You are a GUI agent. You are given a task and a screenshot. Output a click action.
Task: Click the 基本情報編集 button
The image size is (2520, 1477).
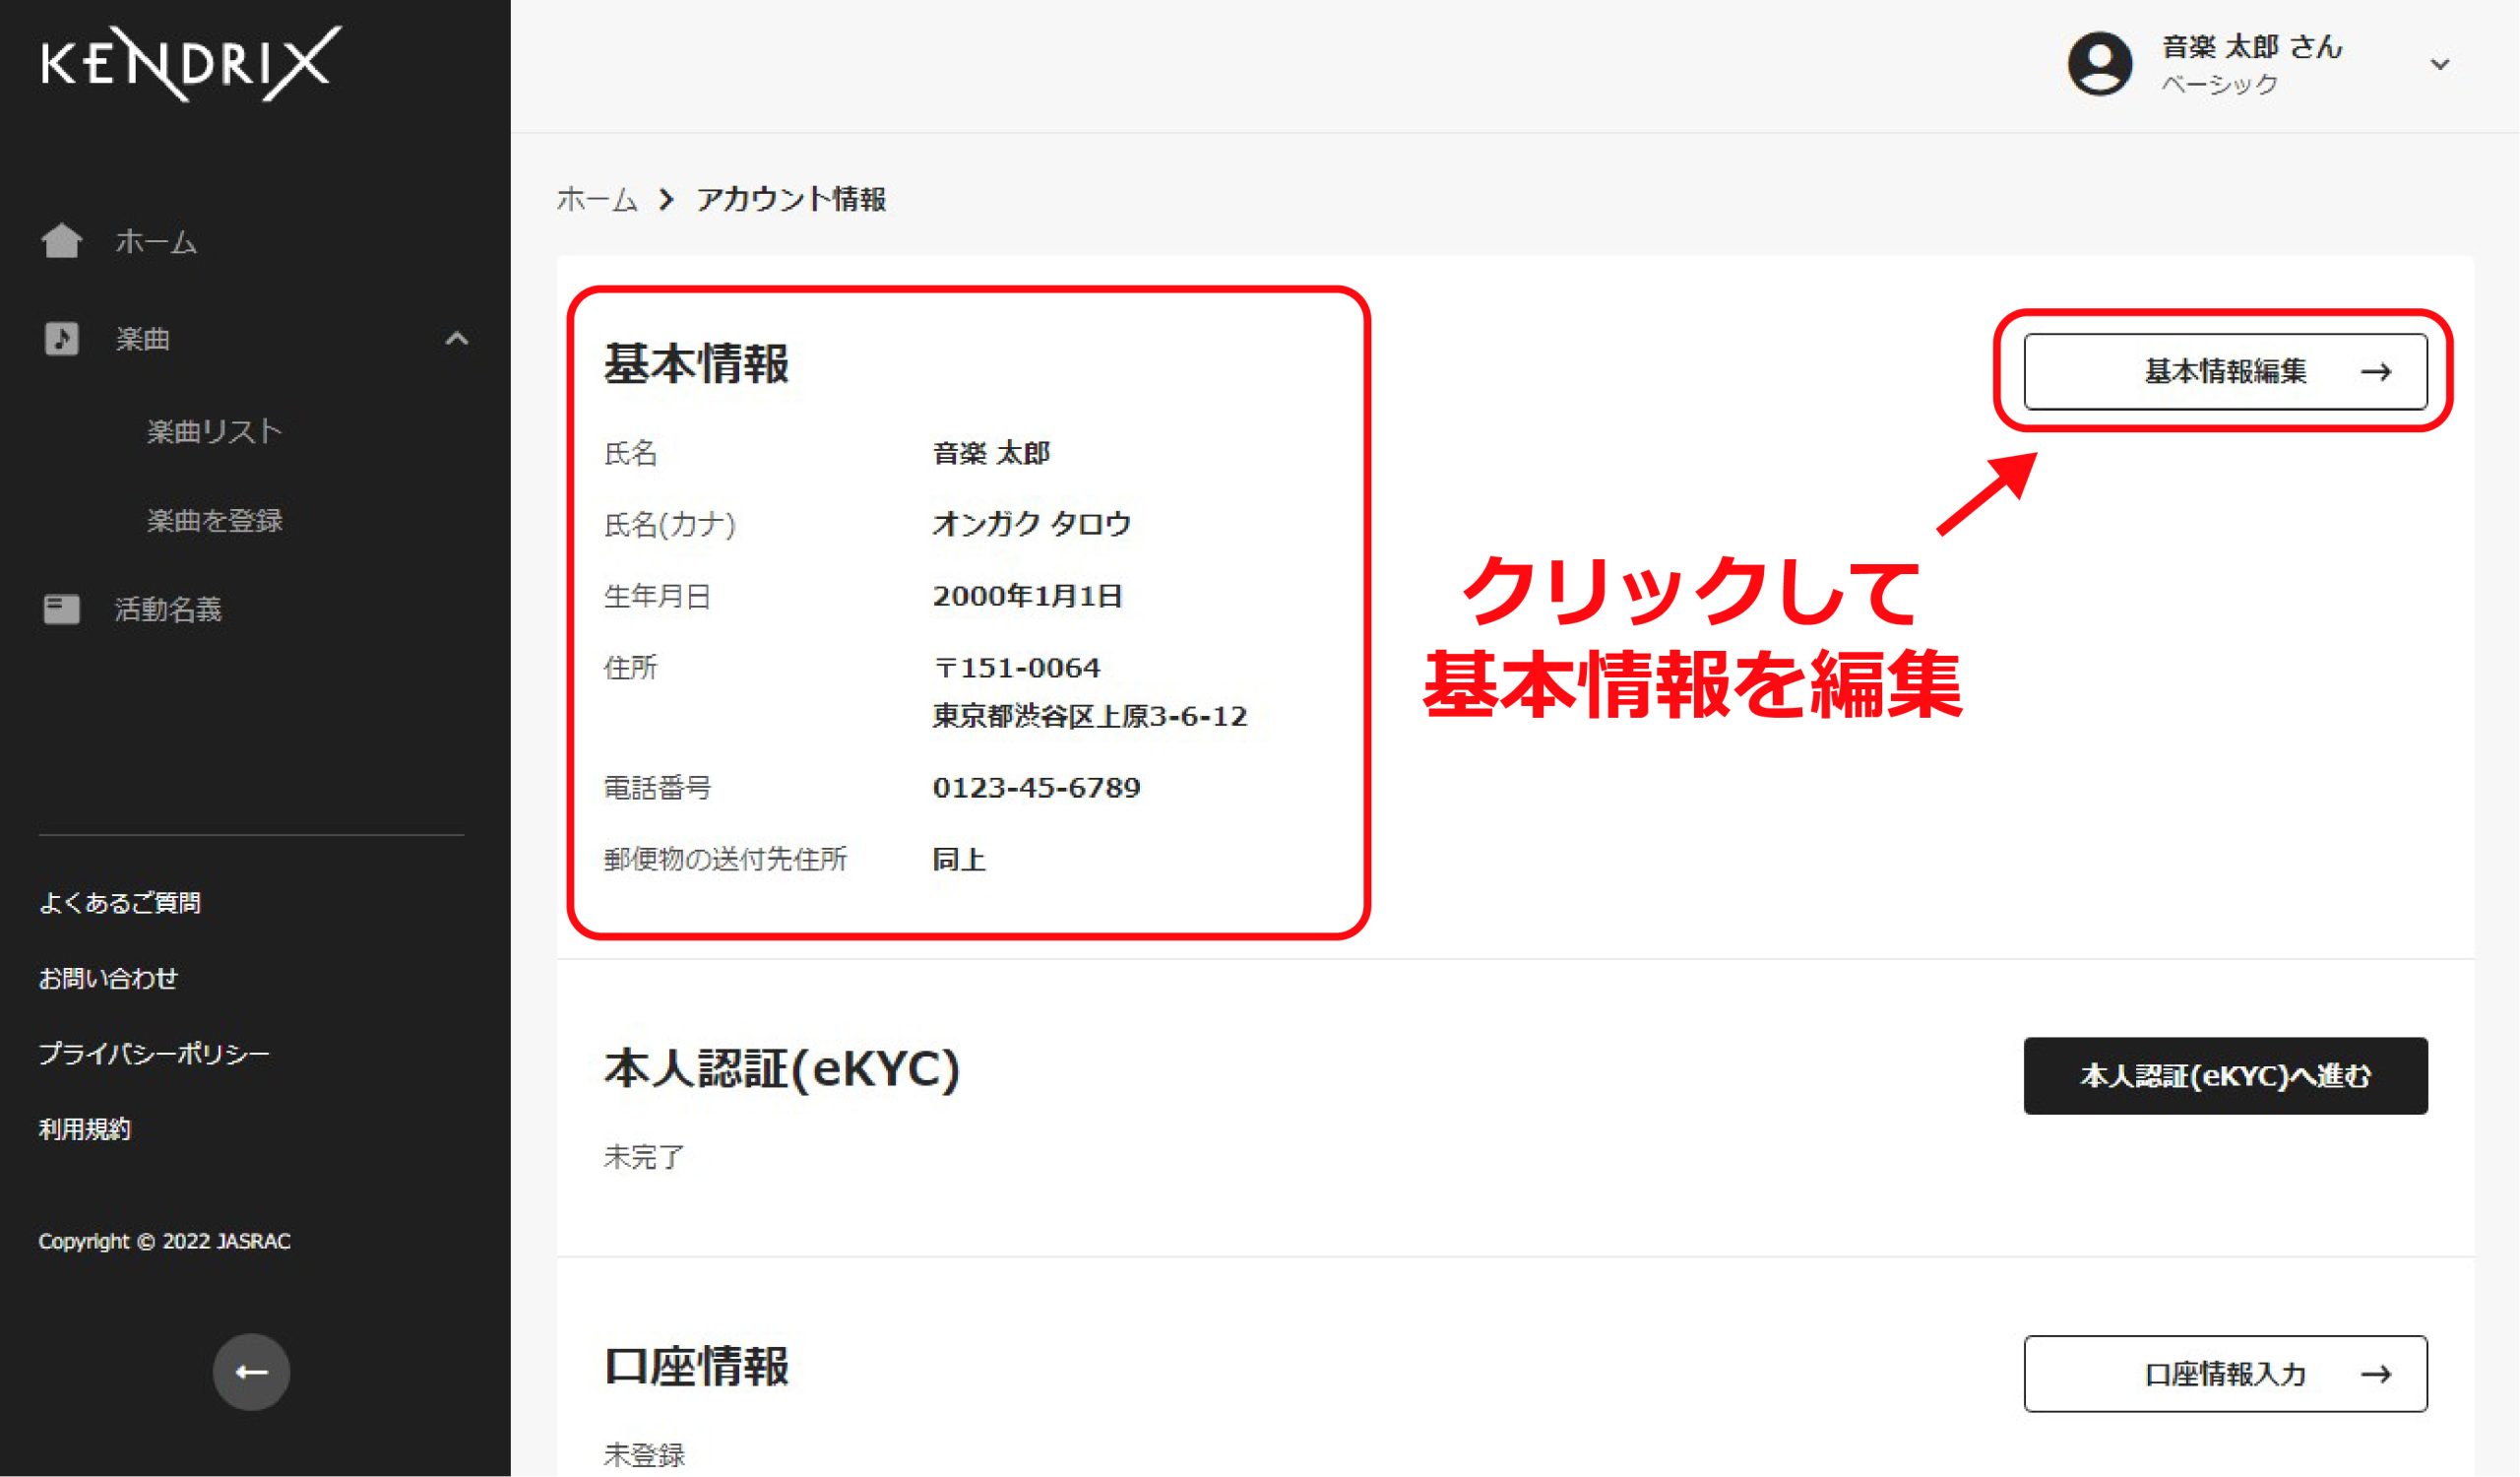(2224, 372)
